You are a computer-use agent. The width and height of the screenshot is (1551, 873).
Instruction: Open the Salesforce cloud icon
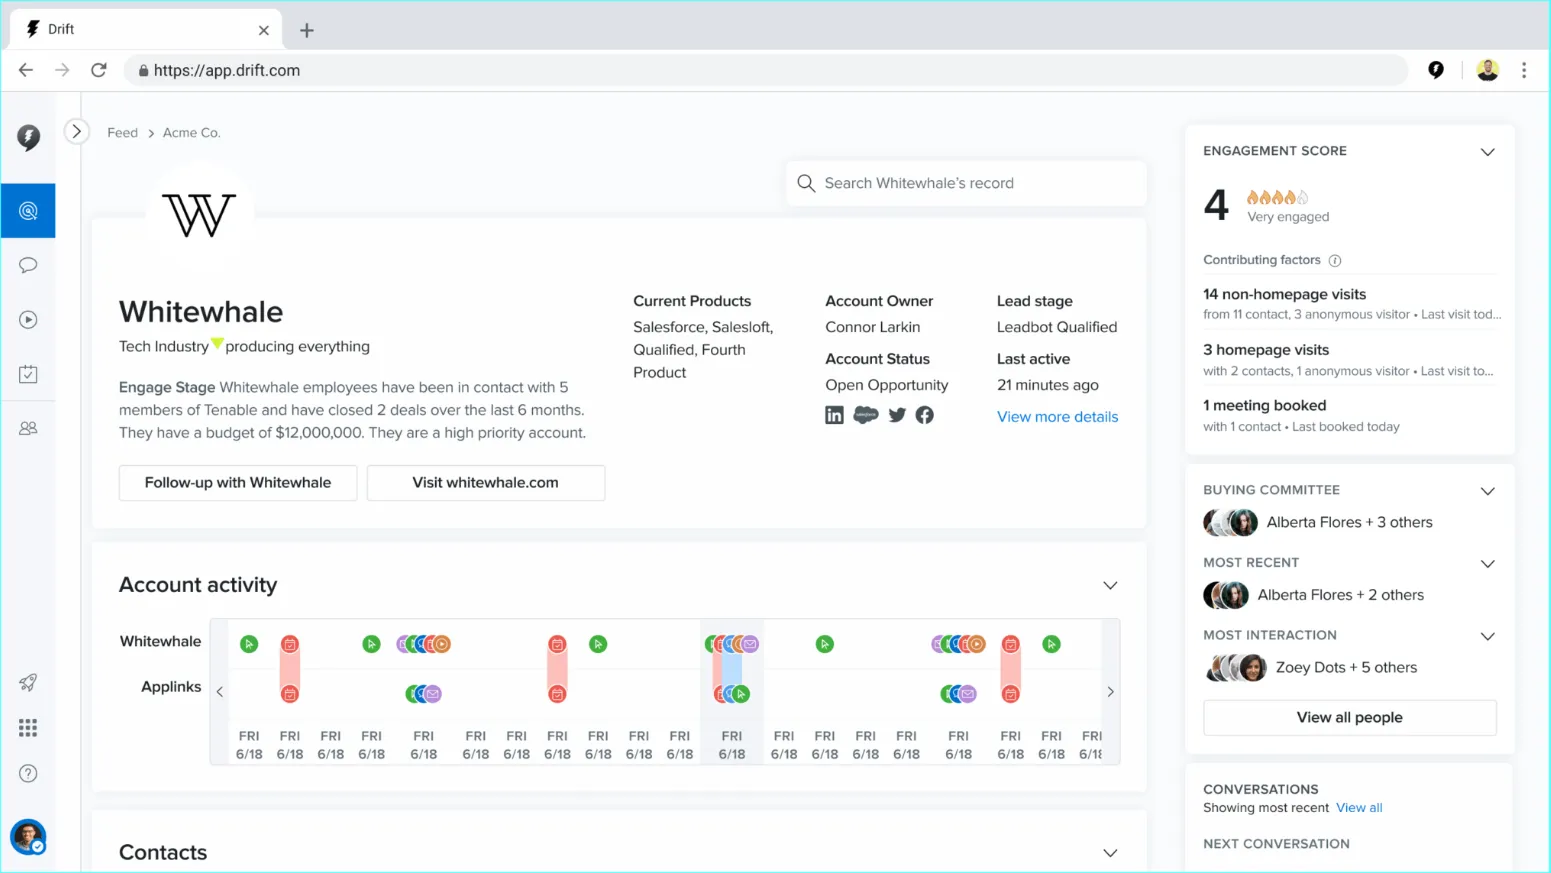coord(865,415)
